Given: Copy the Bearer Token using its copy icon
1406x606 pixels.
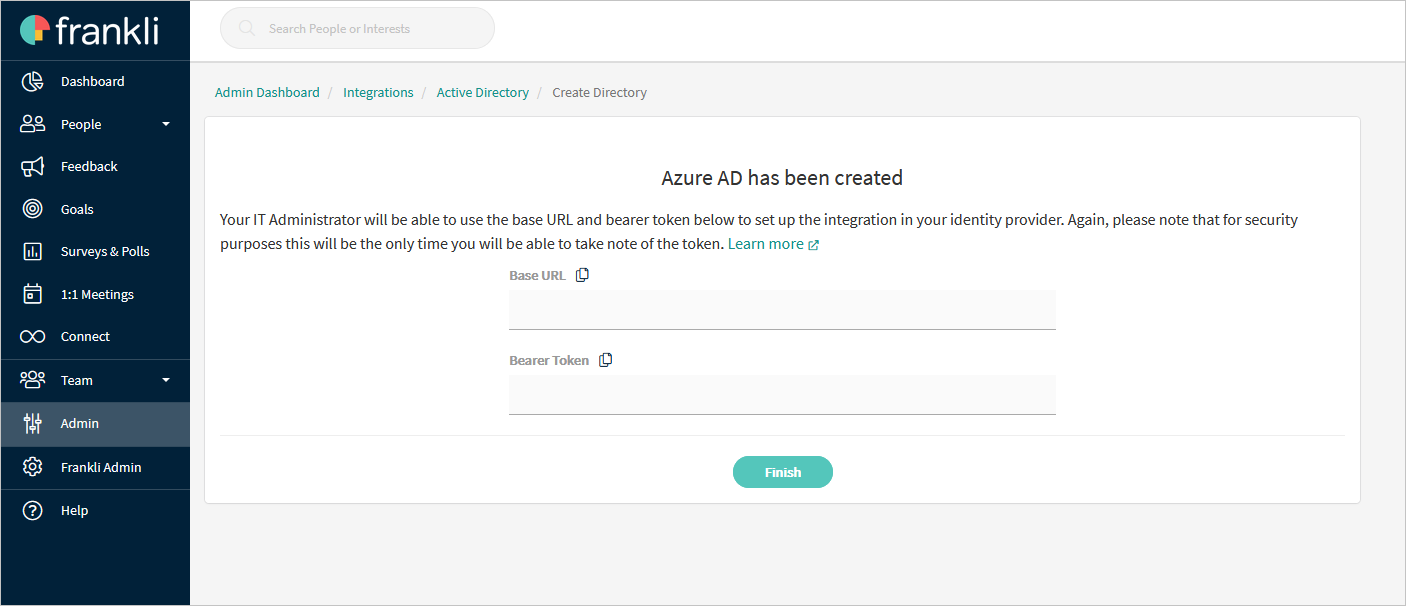Looking at the screenshot, I should [x=605, y=359].
